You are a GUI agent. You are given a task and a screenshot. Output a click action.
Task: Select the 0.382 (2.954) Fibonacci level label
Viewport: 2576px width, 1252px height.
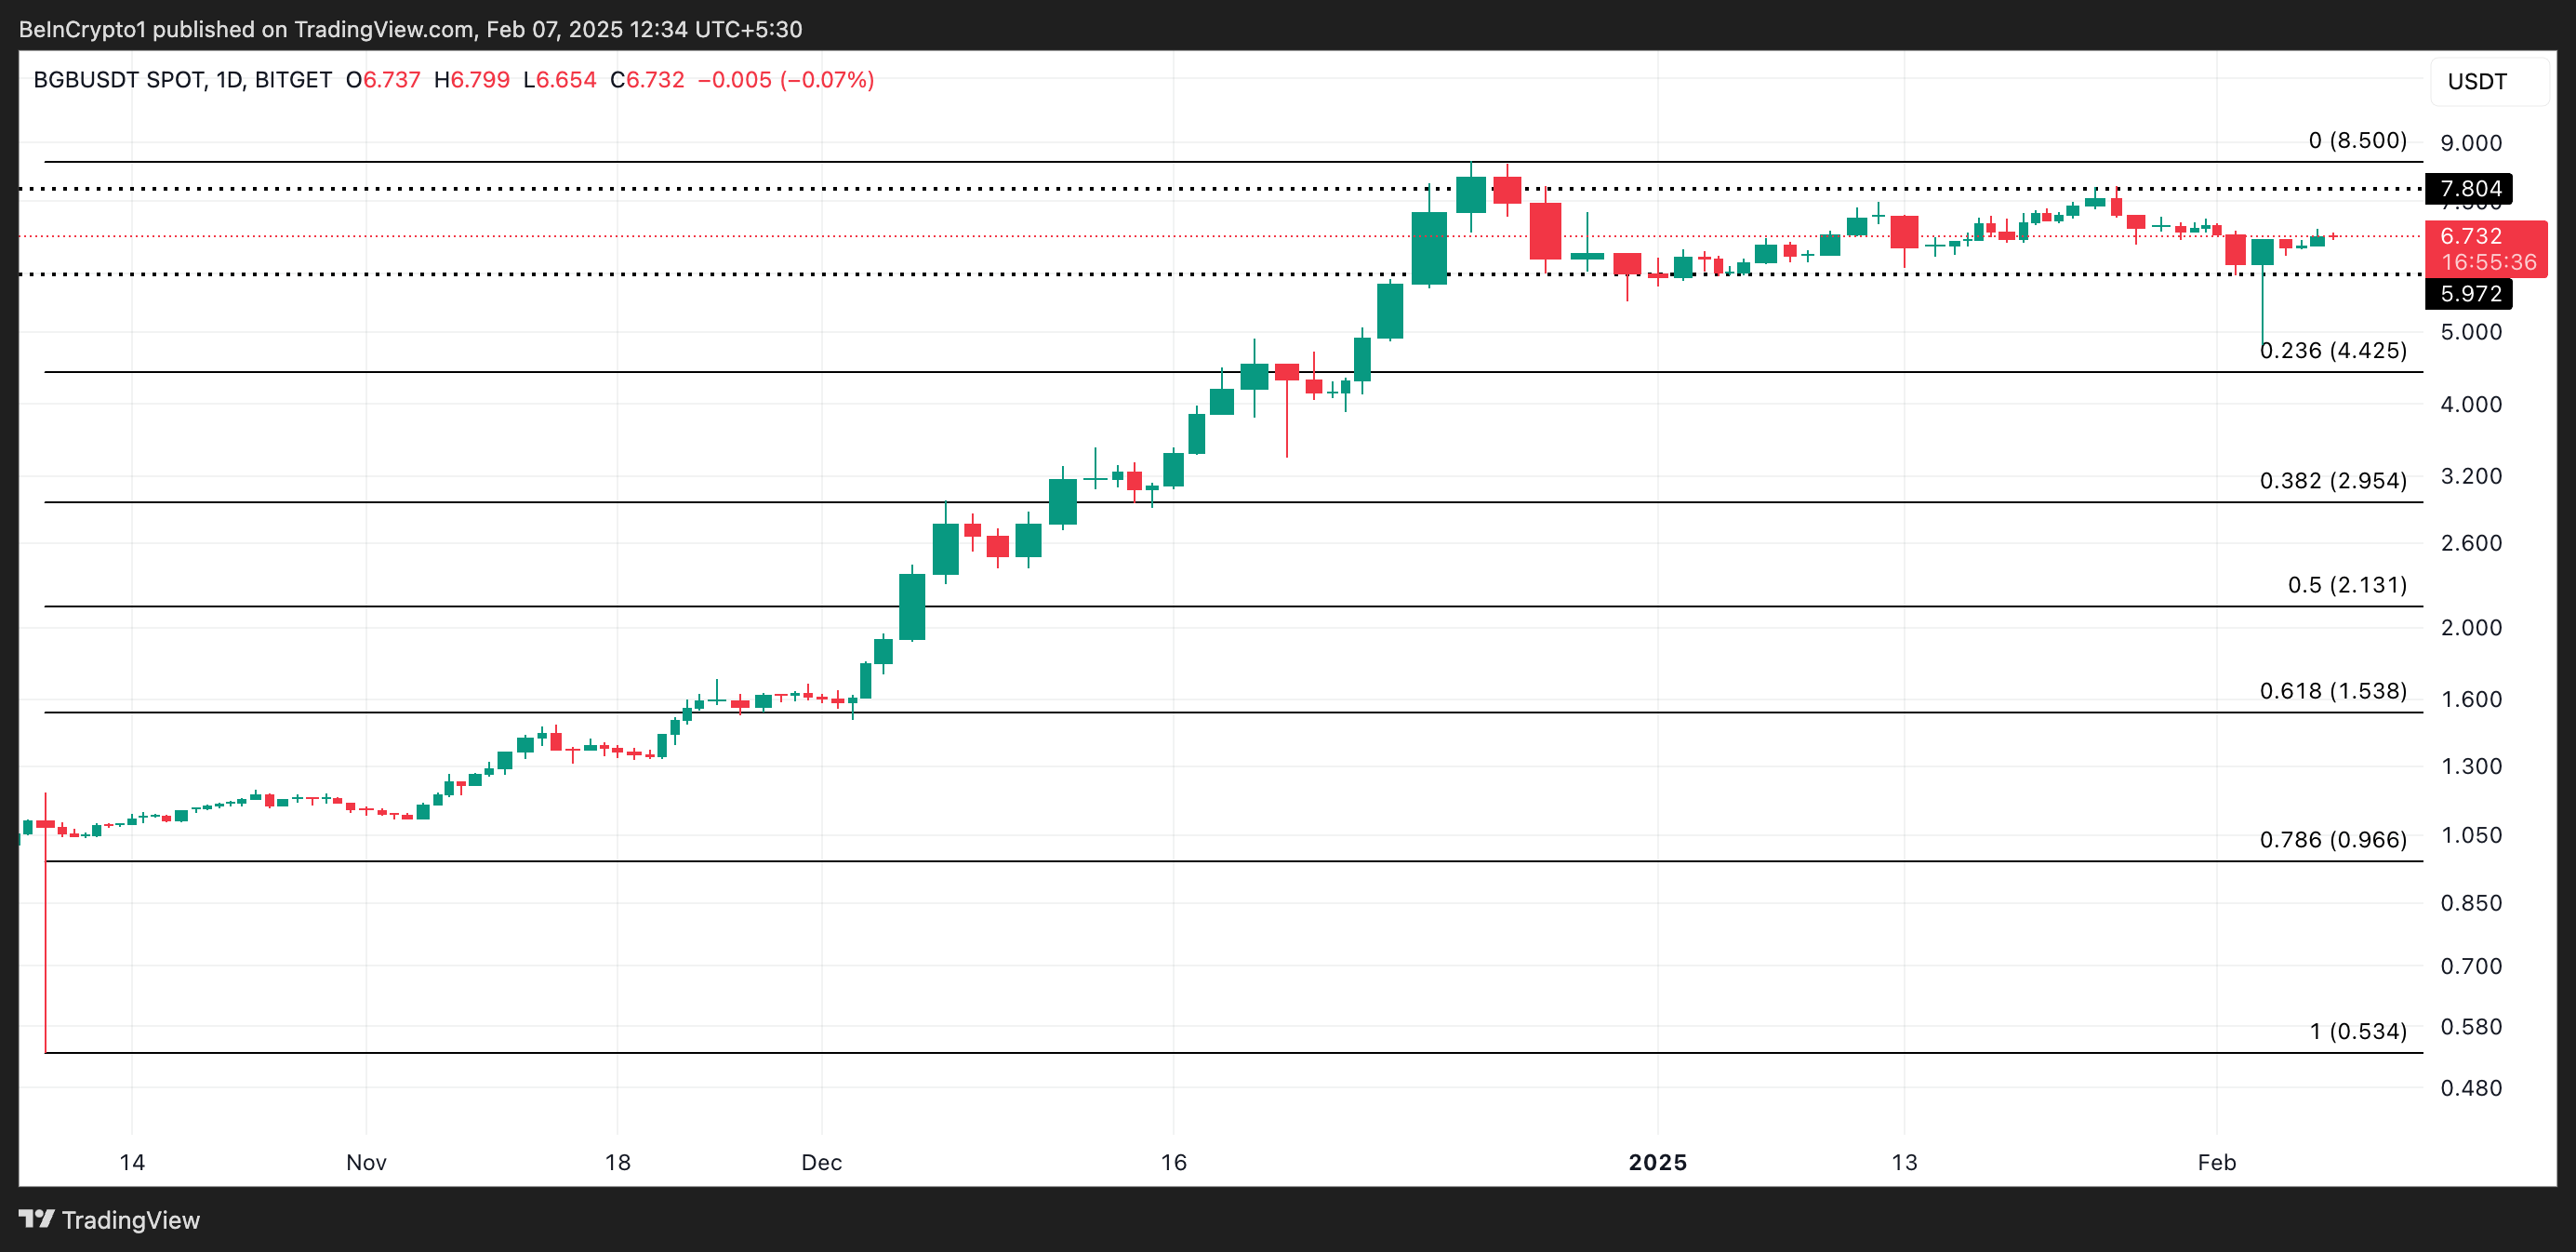2333,480
